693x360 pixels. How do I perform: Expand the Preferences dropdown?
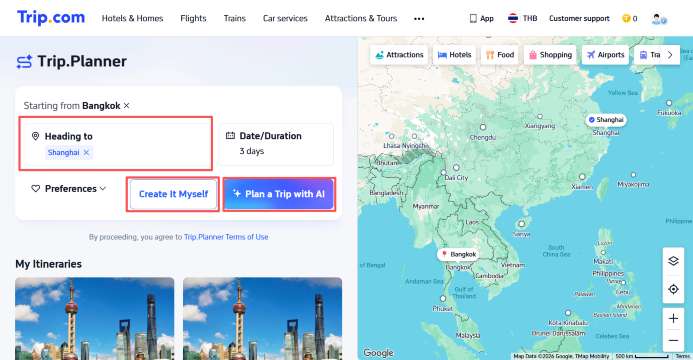click(x=69, y=189)
